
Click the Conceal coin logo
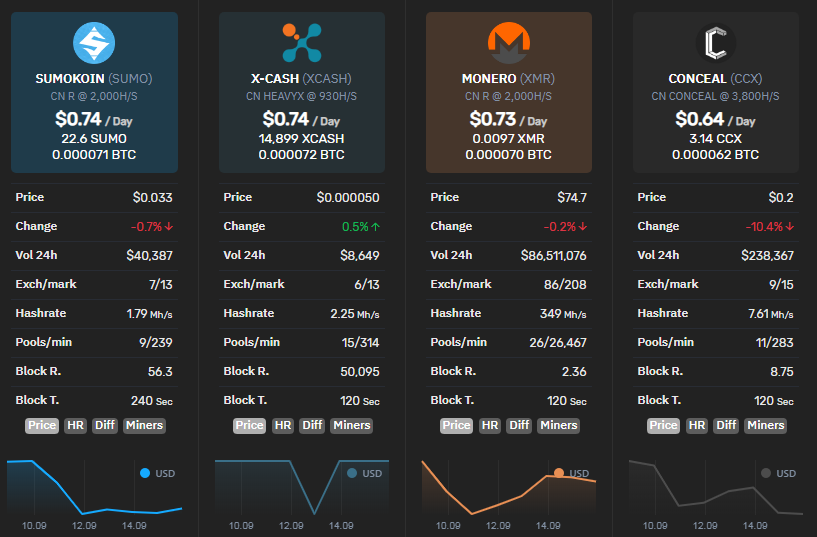(715, 43)
